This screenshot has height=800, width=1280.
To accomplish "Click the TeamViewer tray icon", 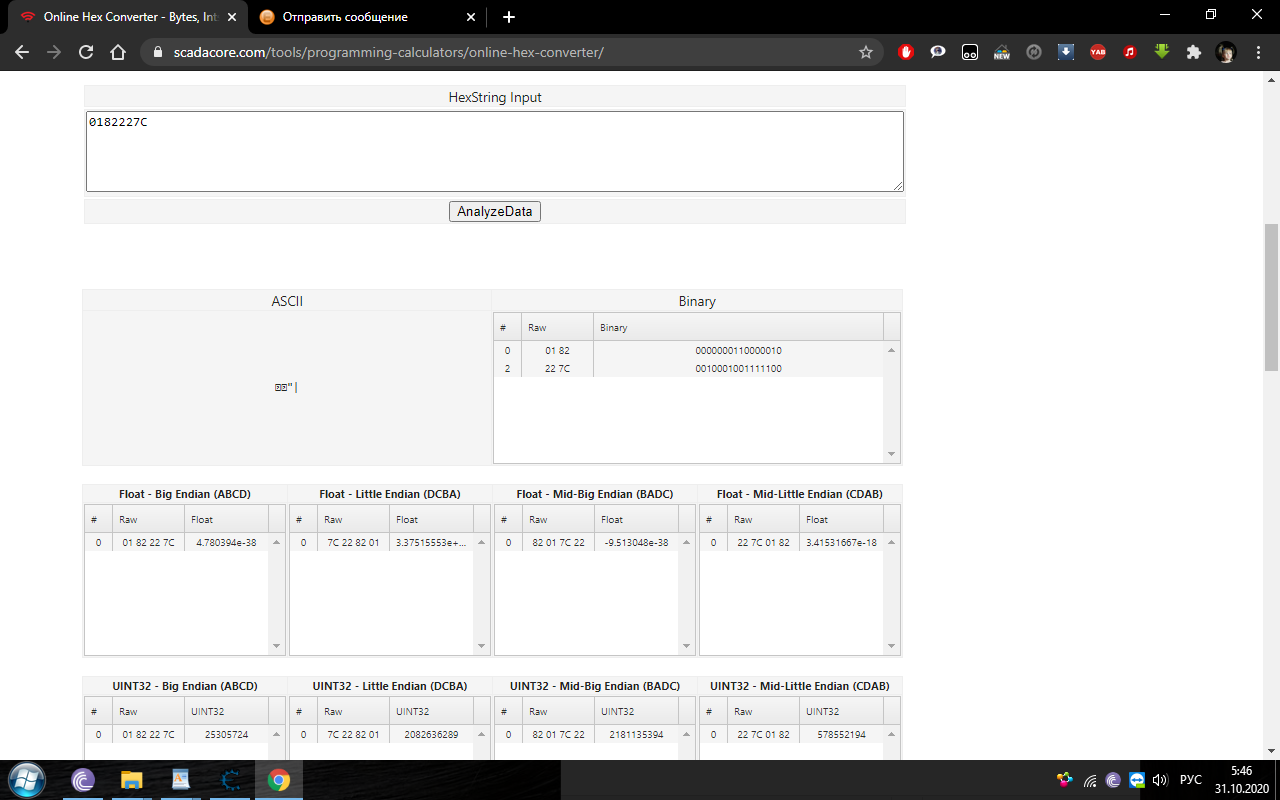I will (x=1137, y=780).
